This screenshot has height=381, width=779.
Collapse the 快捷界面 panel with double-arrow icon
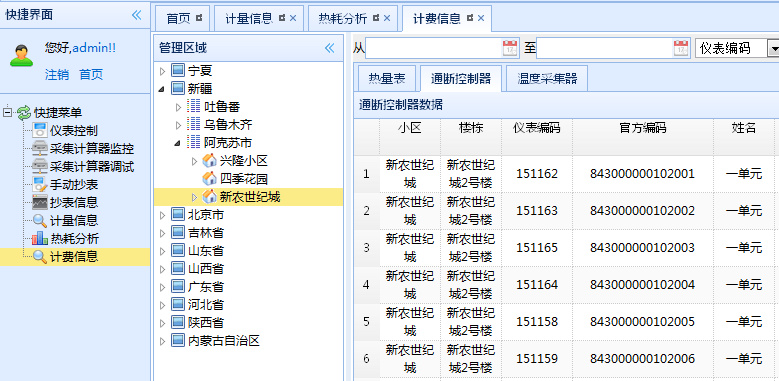(x=136, y=15)
